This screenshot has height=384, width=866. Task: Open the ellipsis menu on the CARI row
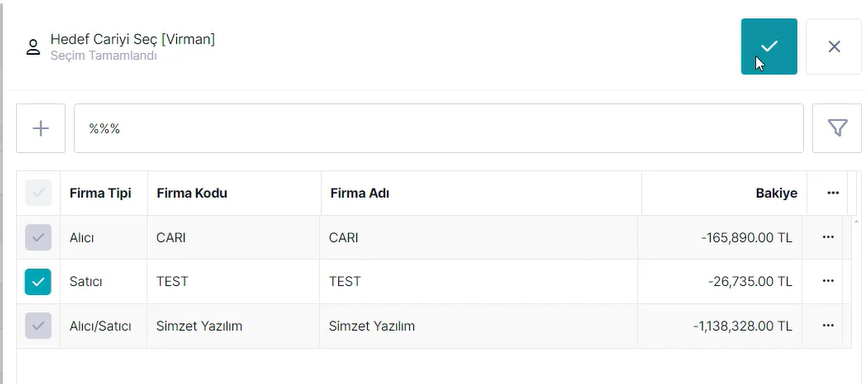[x=827, y=237]
